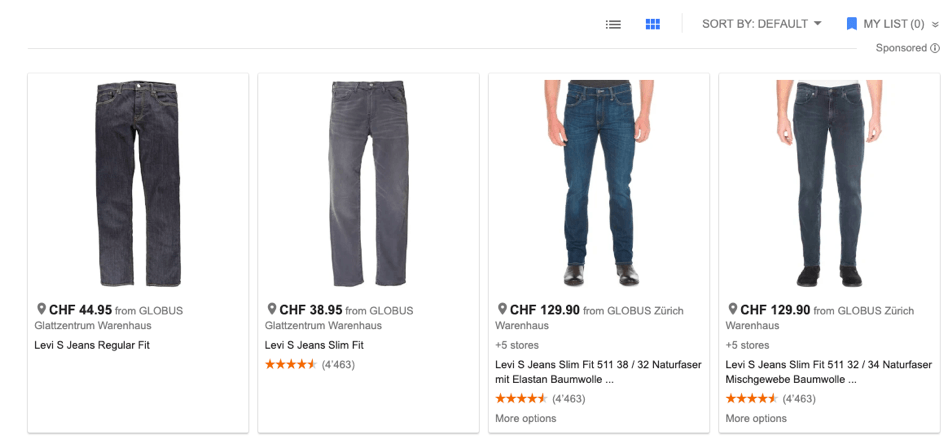This screenshot has height=440, width=944.
Task: Open Levi S Jeans Slim Fit link
Action: (x=314, y=345)
